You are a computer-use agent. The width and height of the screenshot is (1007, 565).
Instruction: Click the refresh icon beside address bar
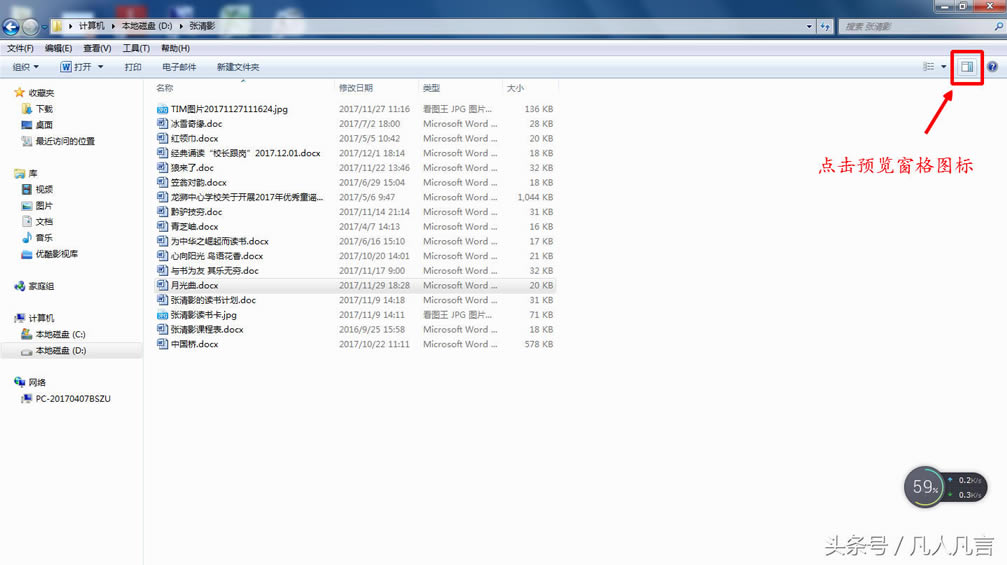tap(825, 26)
